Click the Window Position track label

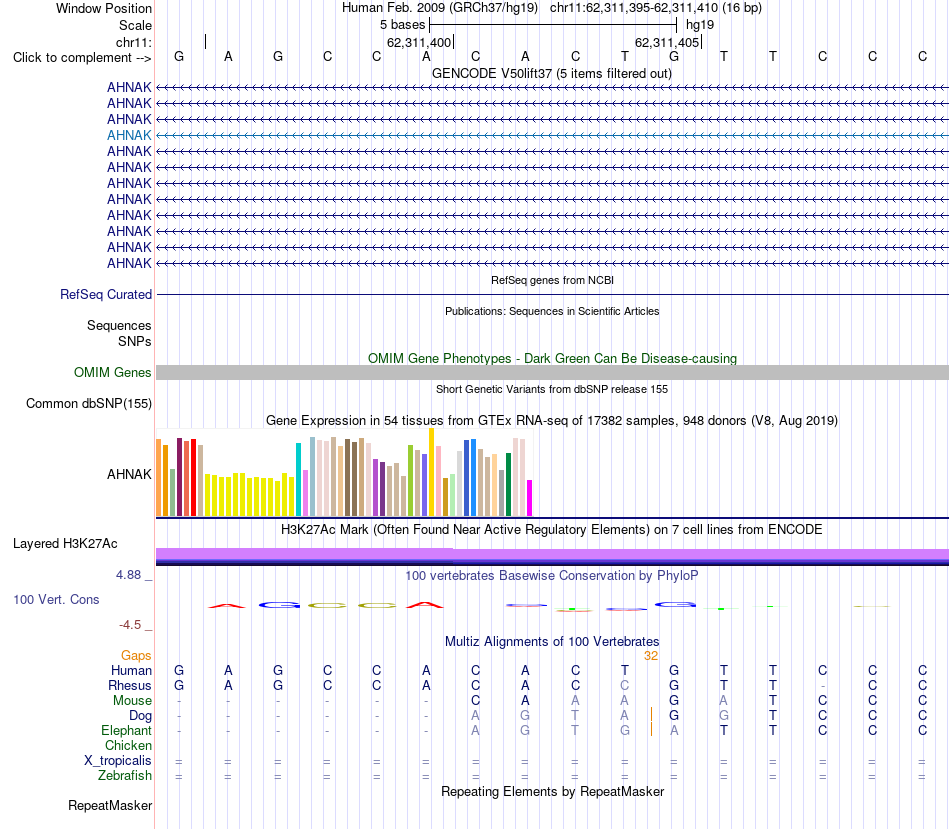coord(104,8)
